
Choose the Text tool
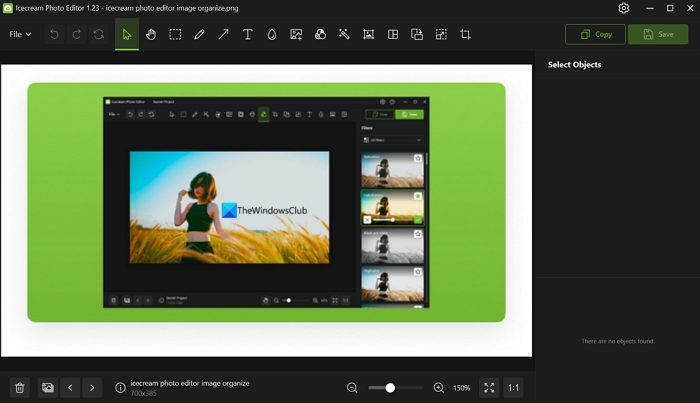(x=247, y=34)
